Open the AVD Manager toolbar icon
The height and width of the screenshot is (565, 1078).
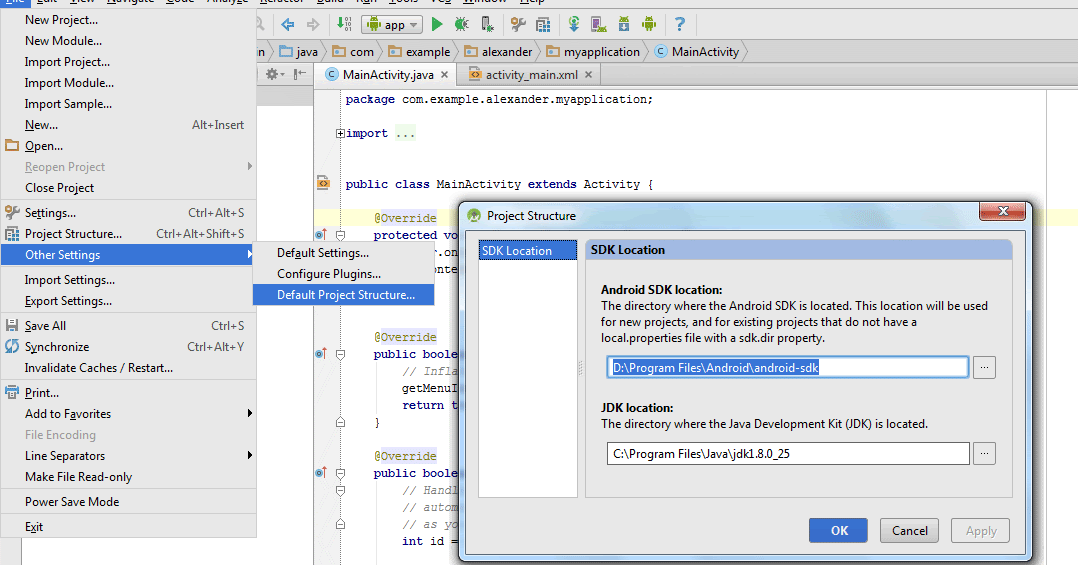(599, 24)
